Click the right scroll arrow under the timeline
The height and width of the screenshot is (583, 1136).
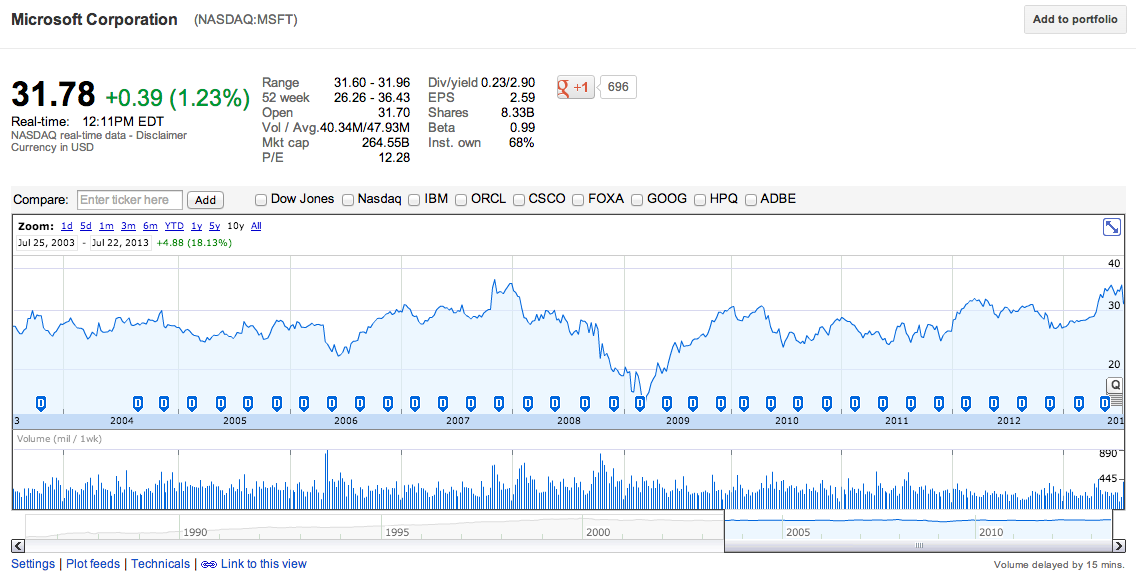(1120, 546)
